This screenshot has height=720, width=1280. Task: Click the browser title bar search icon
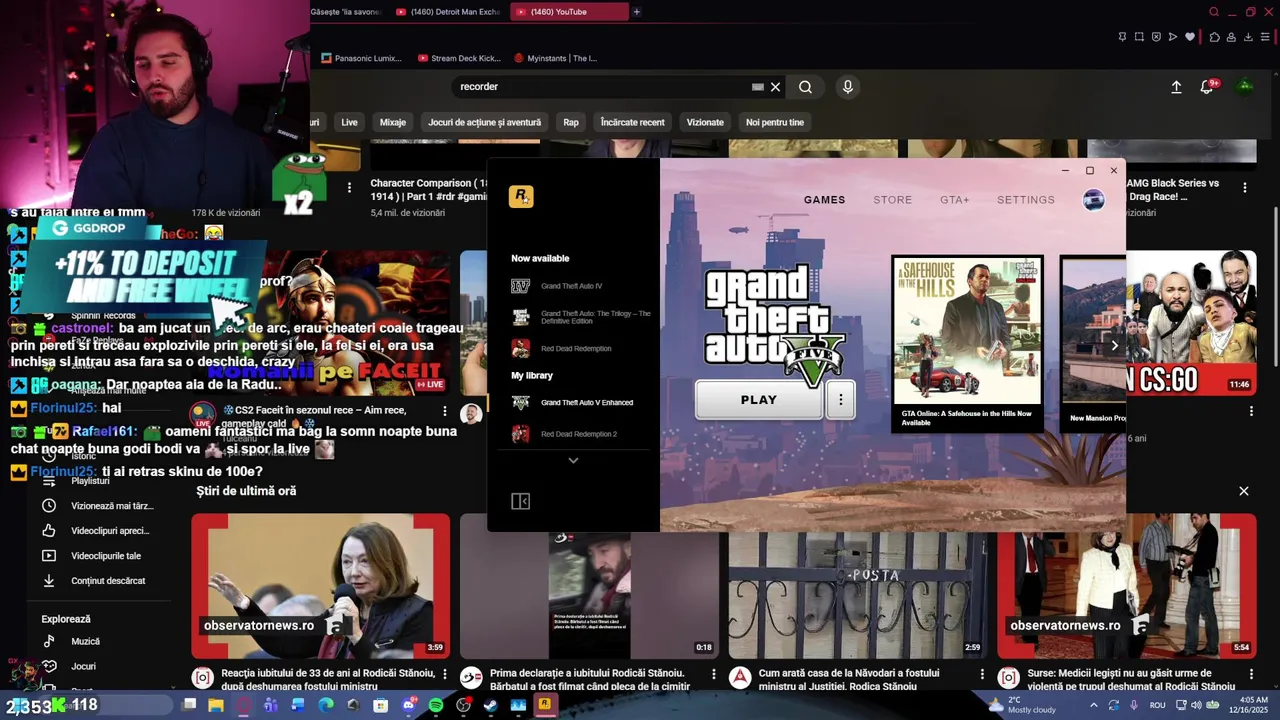1214,12
